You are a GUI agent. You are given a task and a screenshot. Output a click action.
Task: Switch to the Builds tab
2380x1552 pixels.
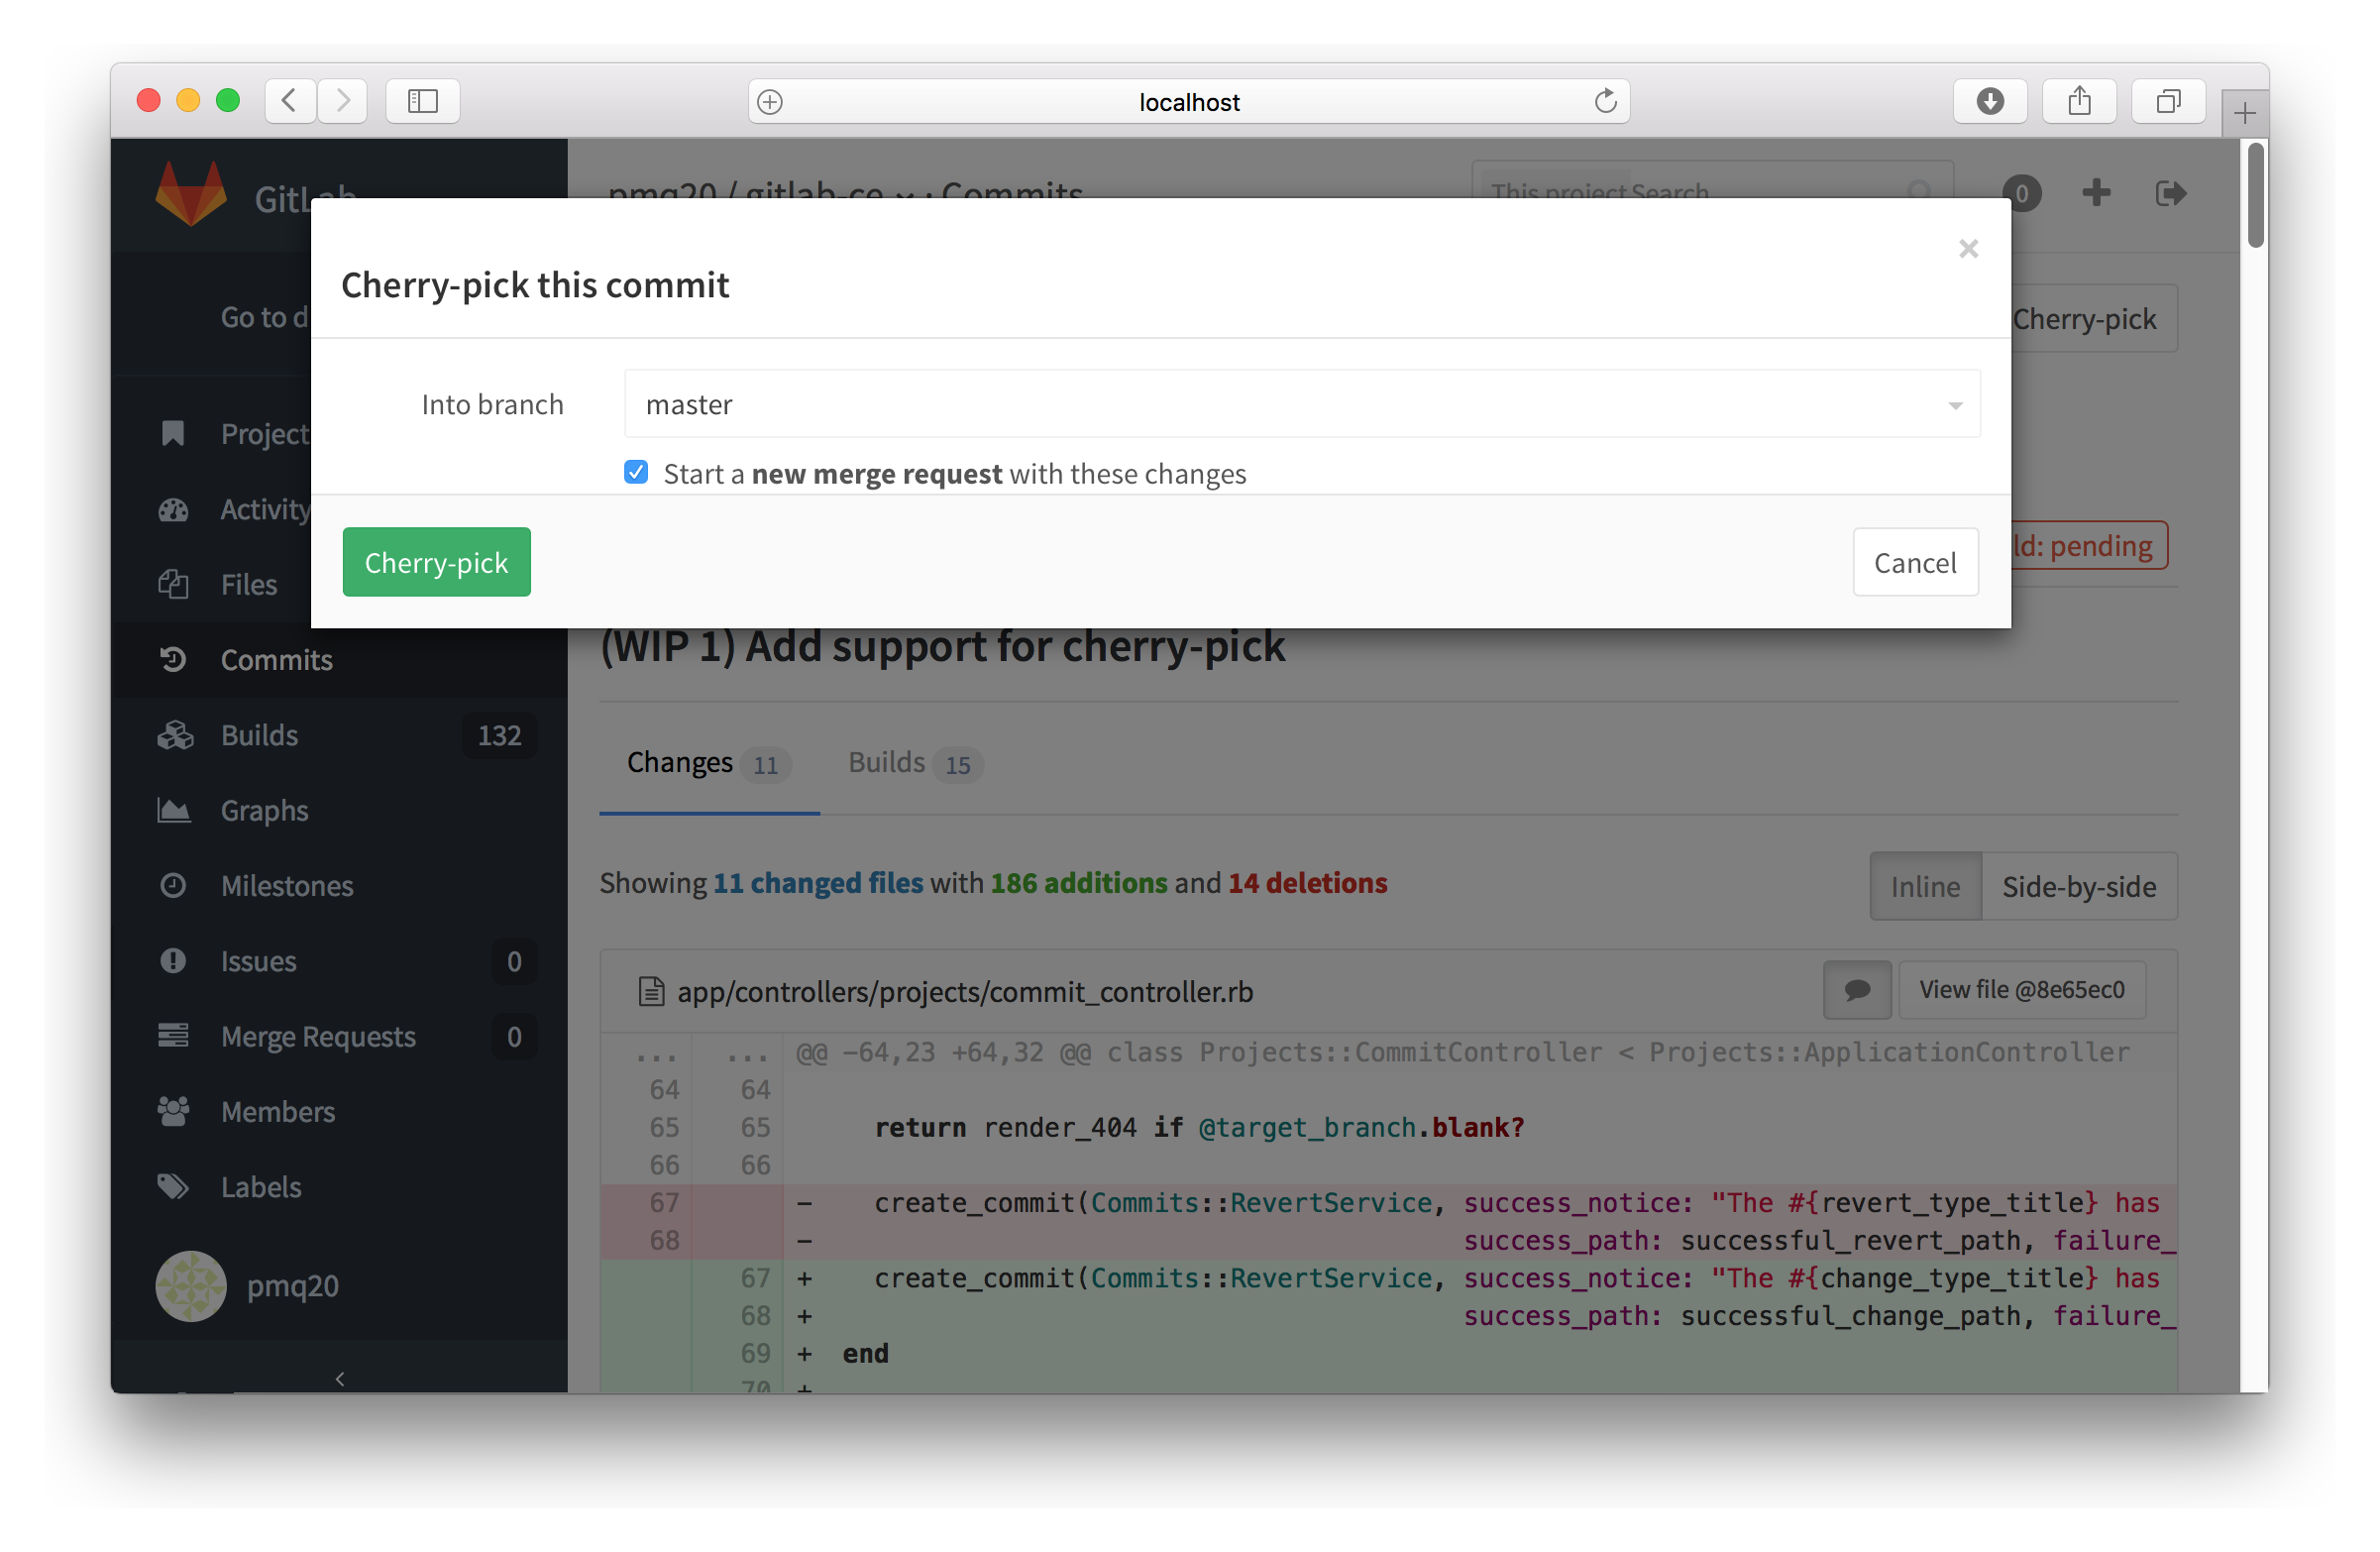(887, 762)
